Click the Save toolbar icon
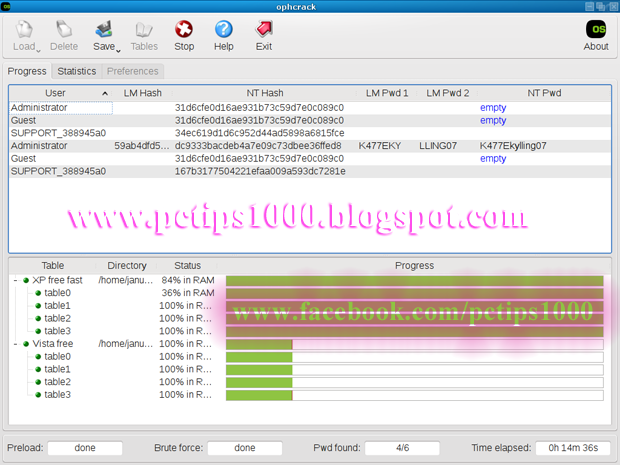Screen dimensions: 620x465 (x=104, y=30)
